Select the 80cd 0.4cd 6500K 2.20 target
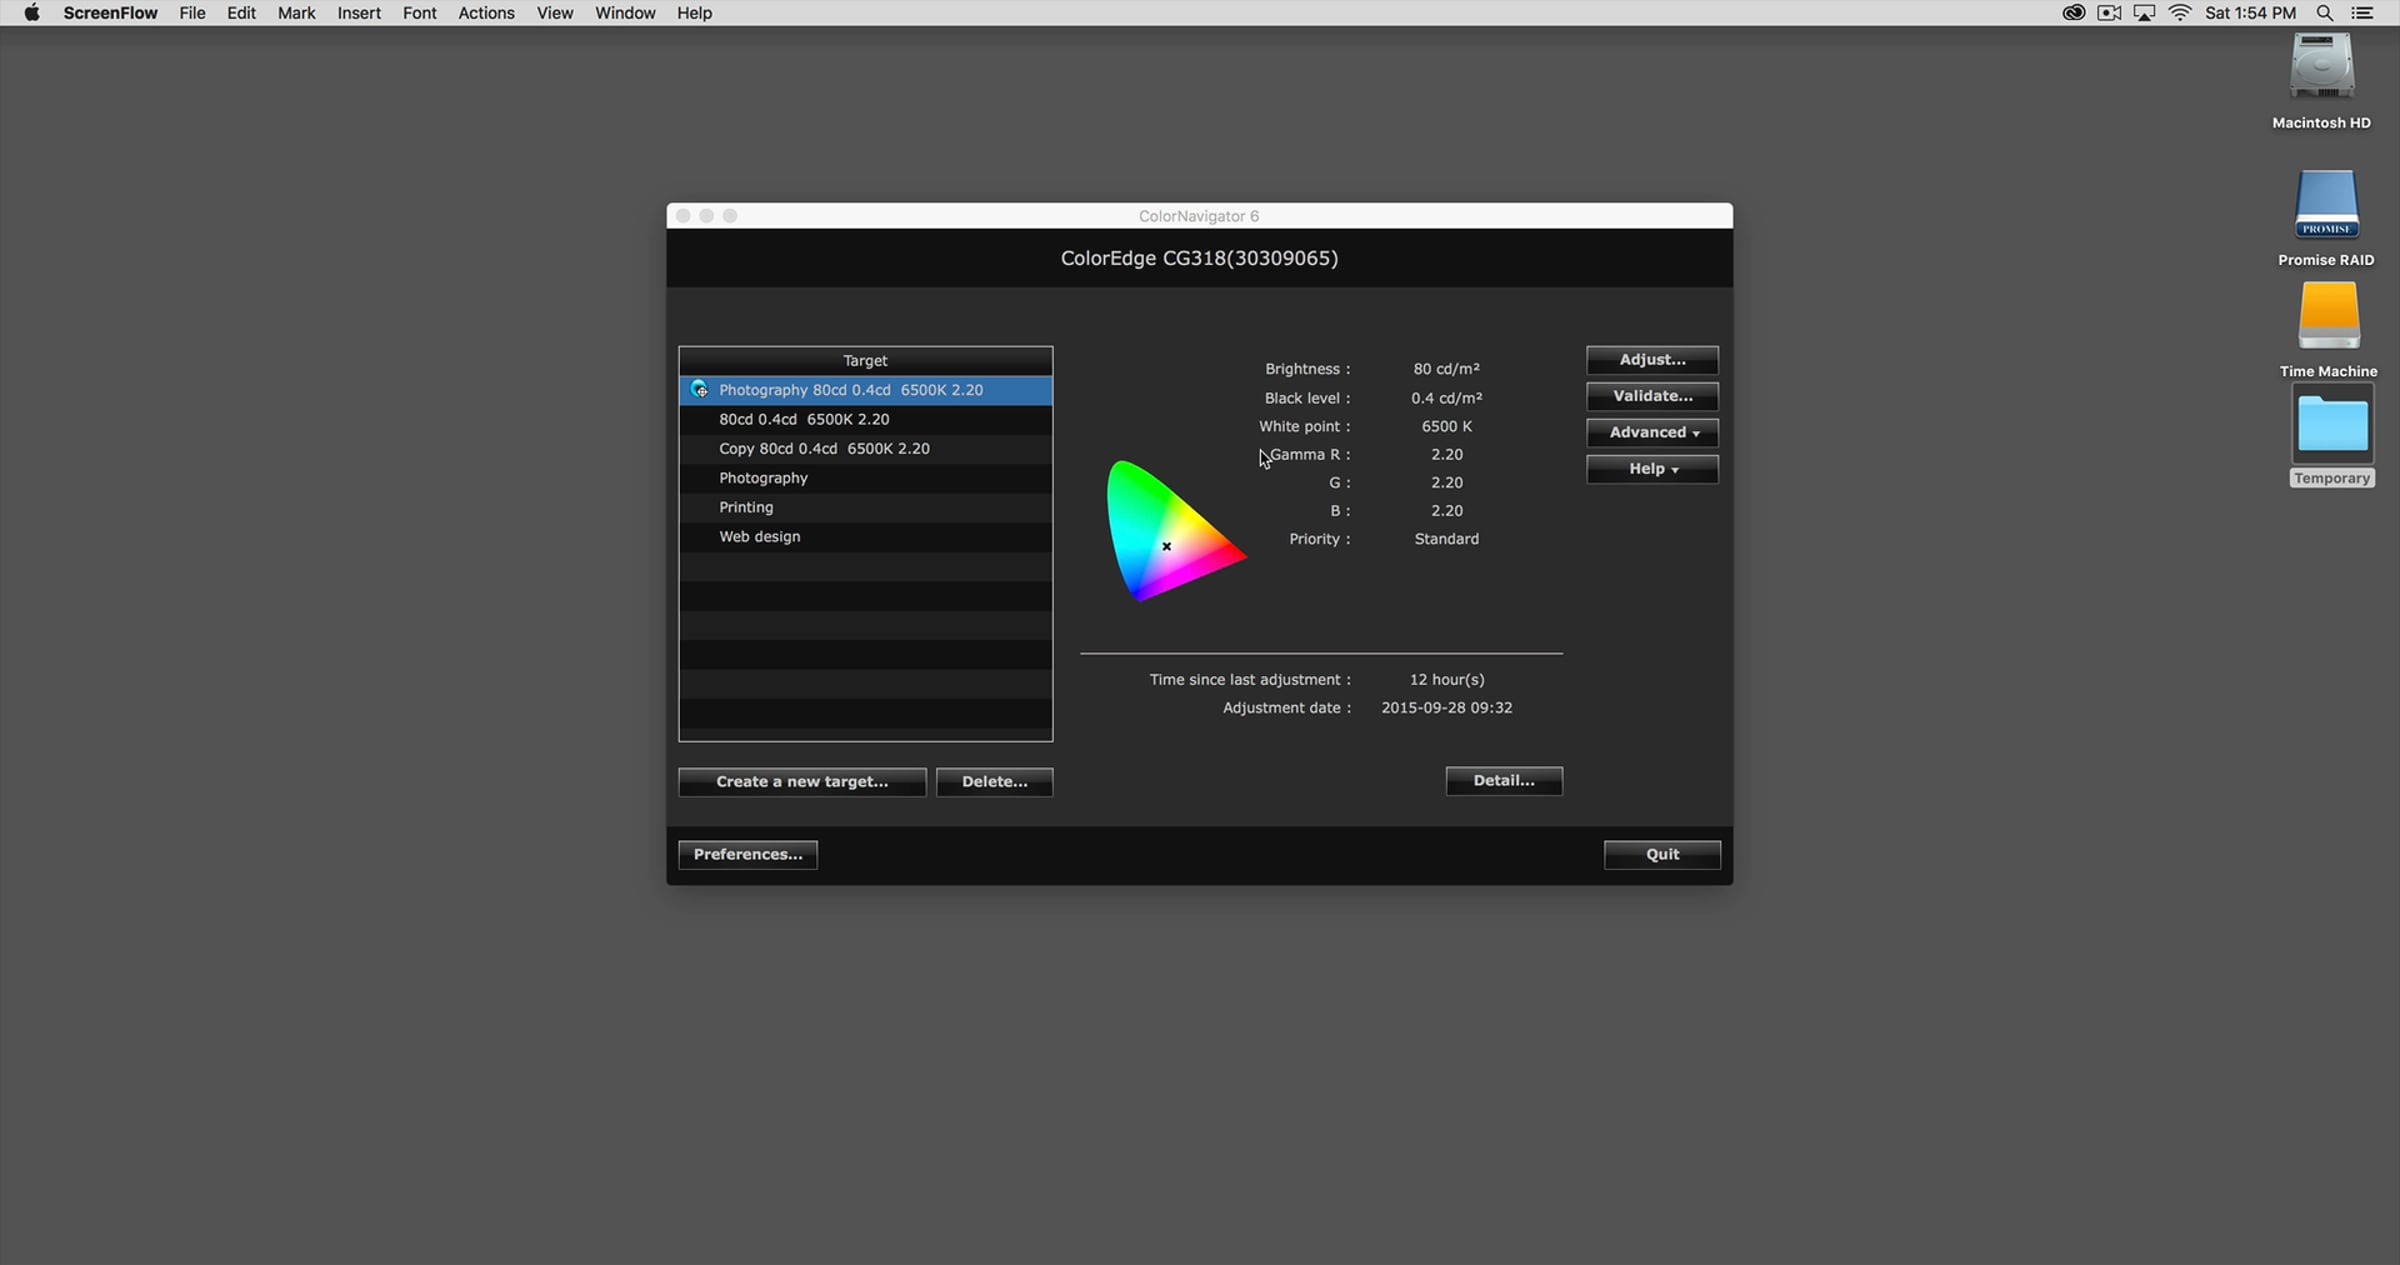Image resolution: width=2400 pixels, height=1265 pixels. pyautogui.click(x=866, y=420)
